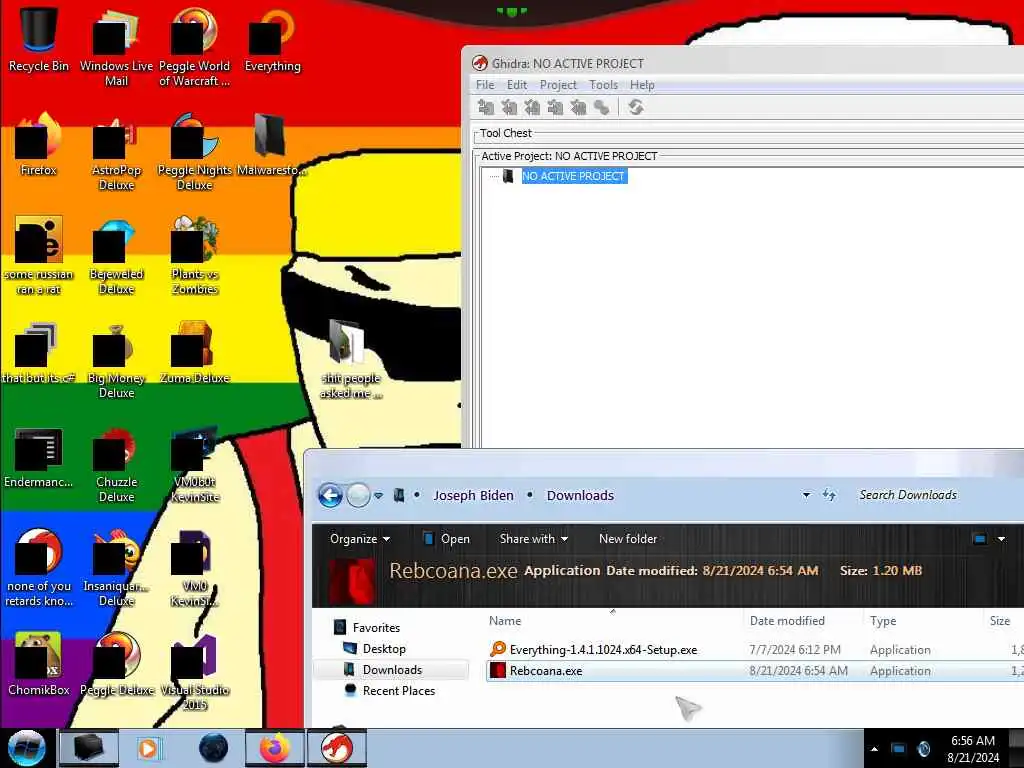The height and width of the screenshot is (768, 1024).
Task: Select the Malwaresto... desktop folder icon
Action: (270, 144)
